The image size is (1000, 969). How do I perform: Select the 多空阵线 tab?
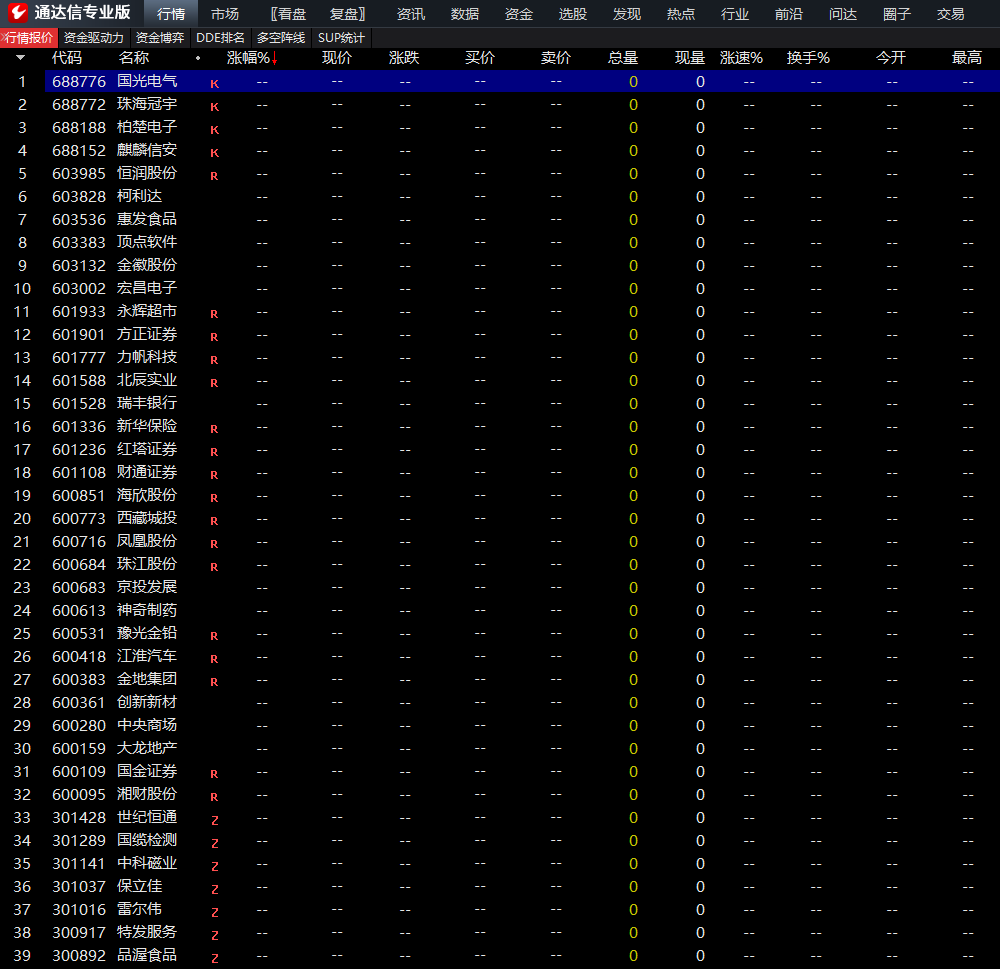click(281, 38)
